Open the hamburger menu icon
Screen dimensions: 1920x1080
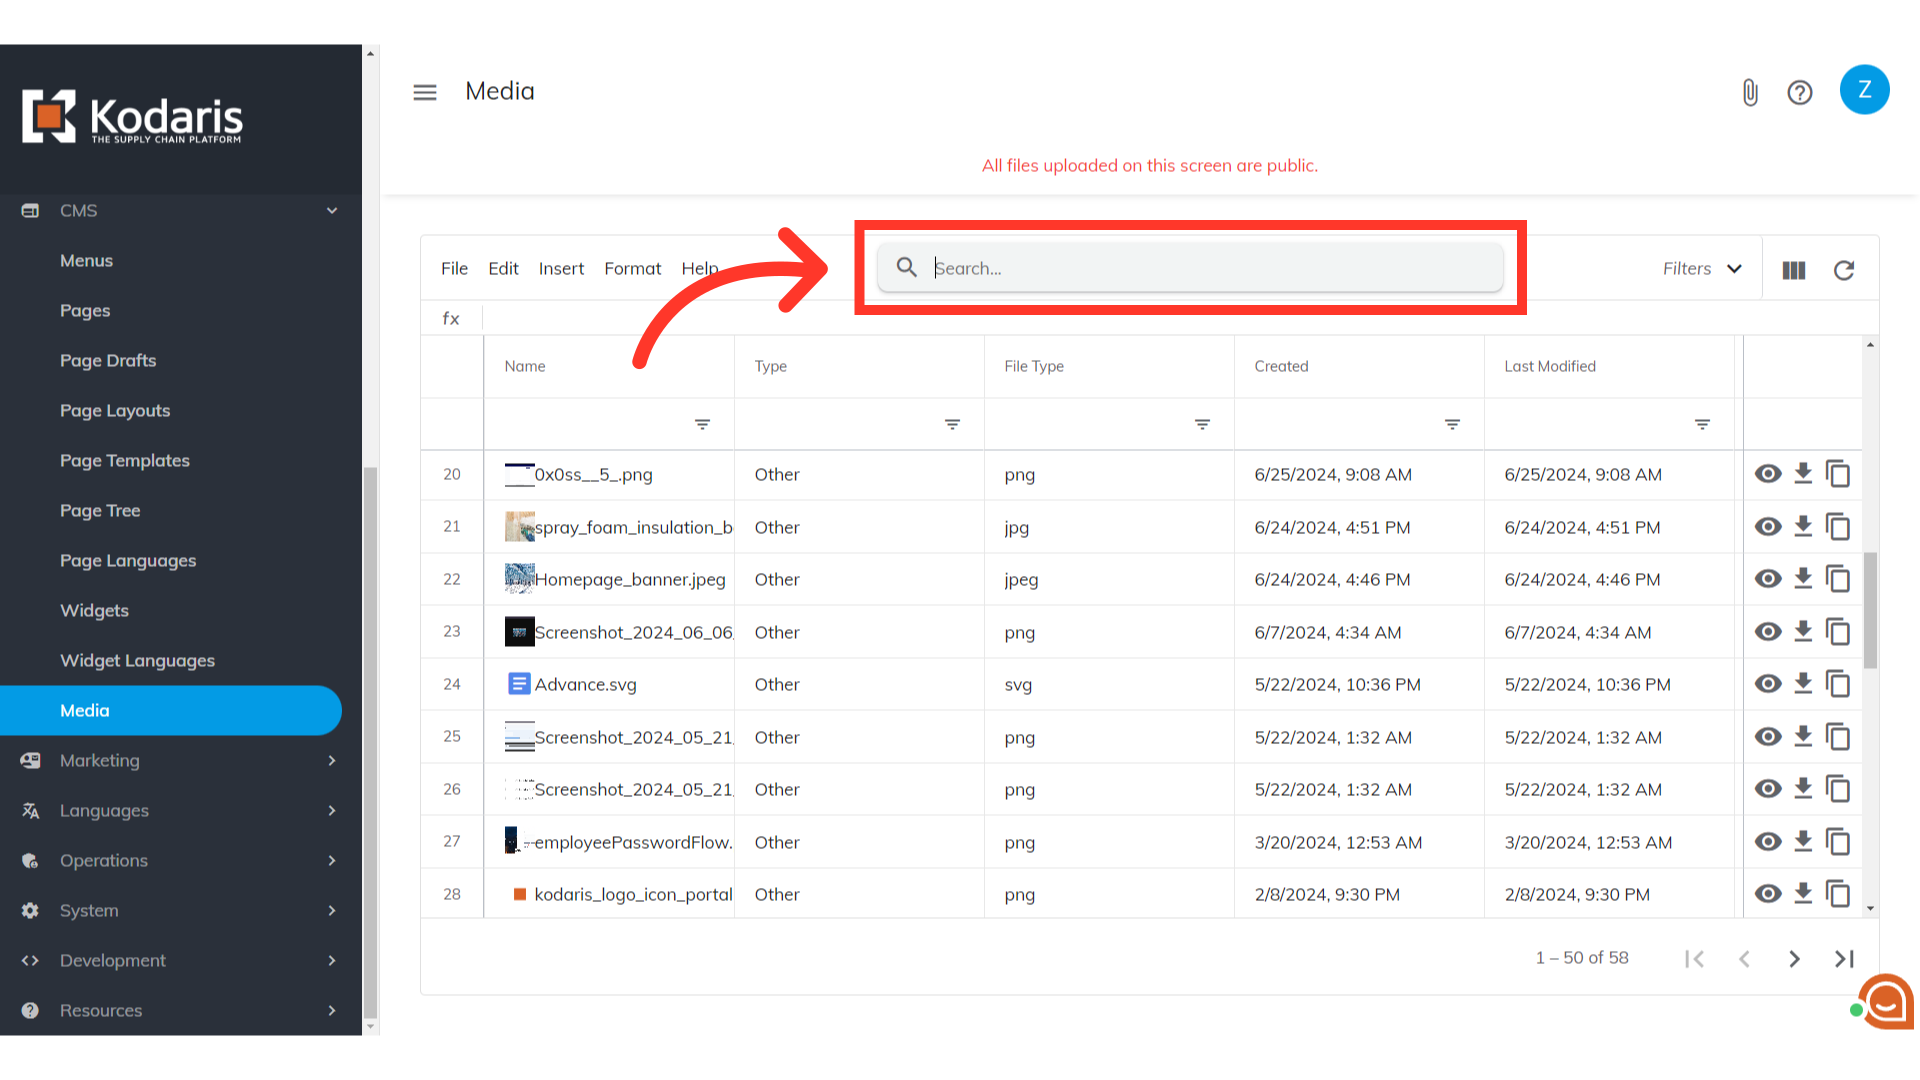point(425,92)
